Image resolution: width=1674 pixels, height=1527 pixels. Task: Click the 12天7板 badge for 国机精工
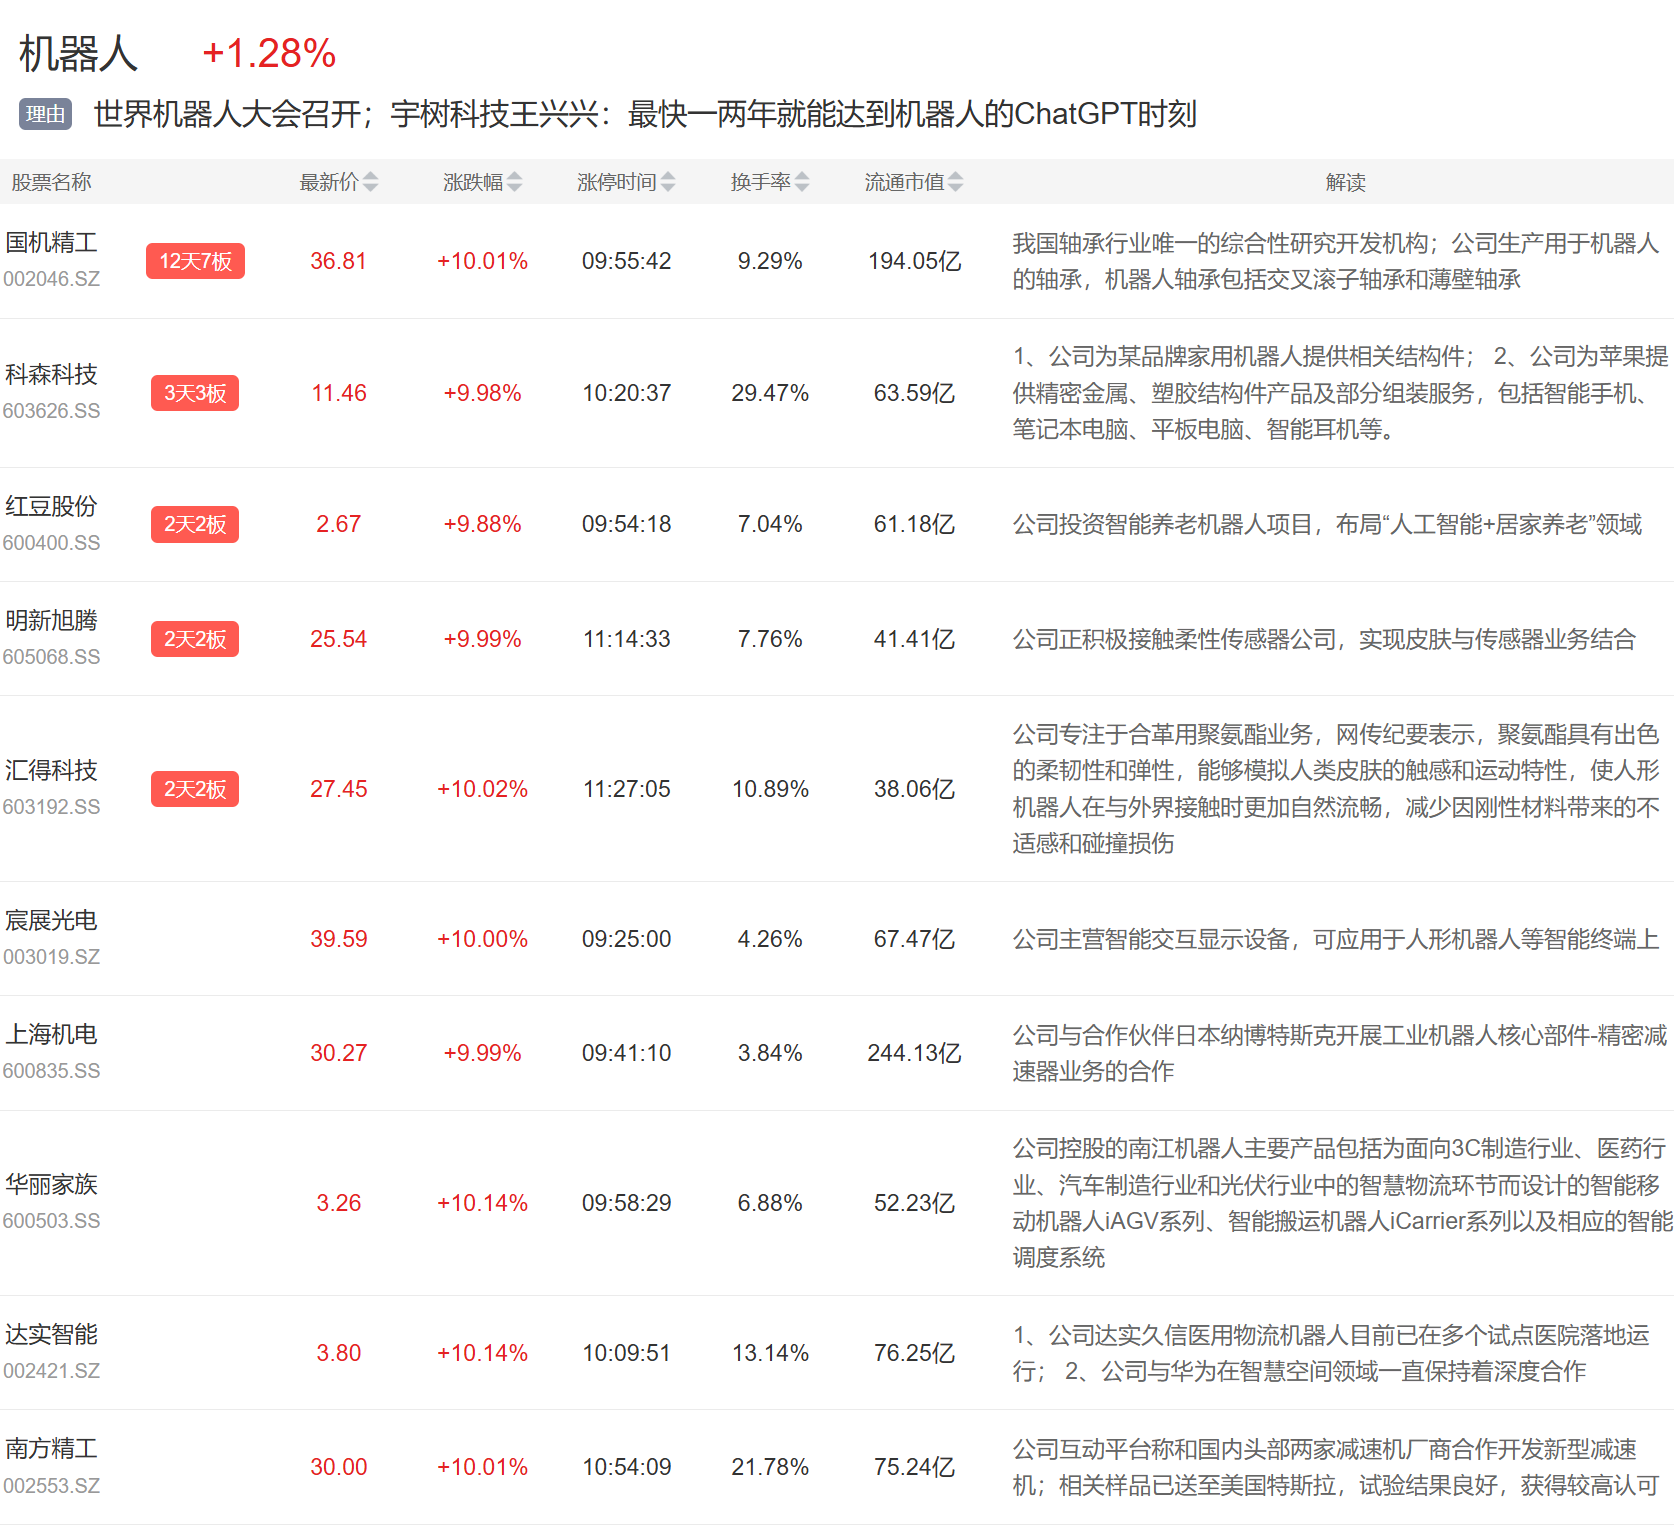click(195, 261)
